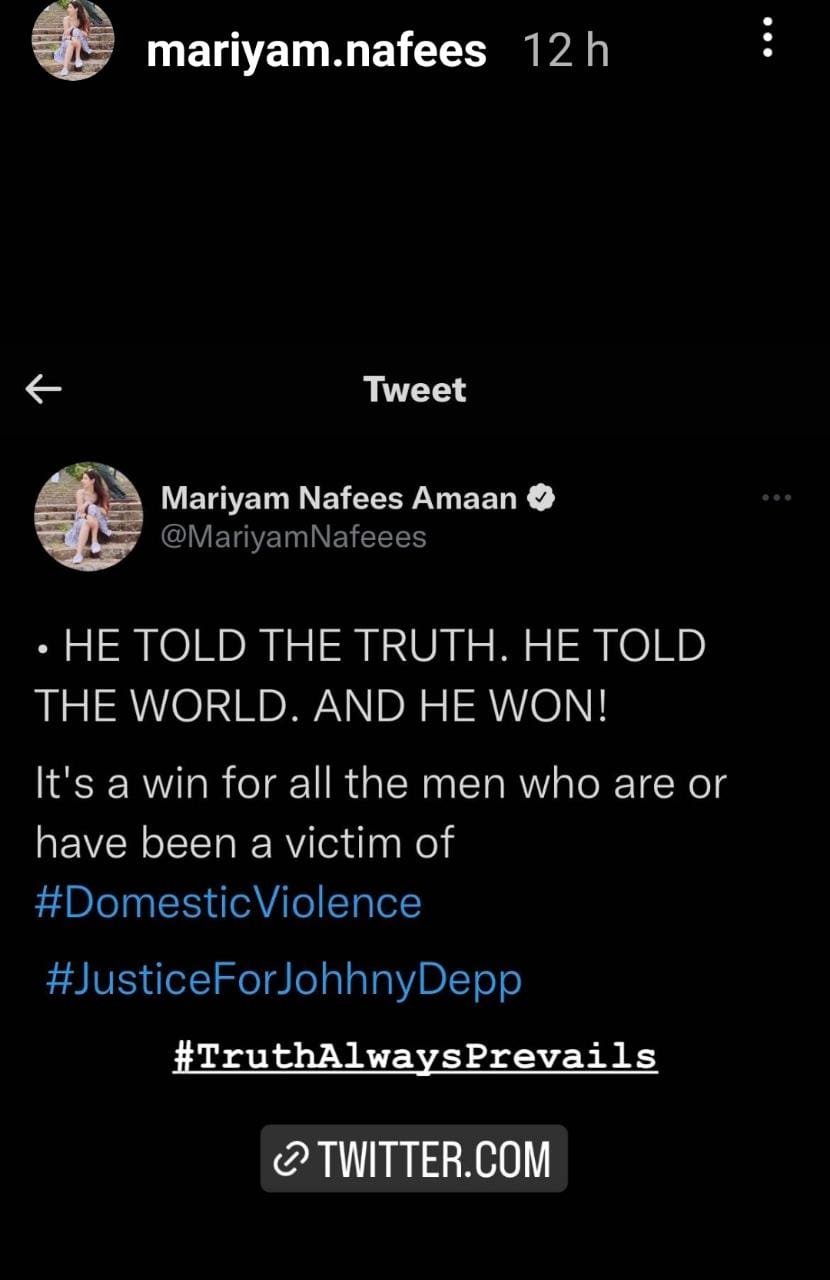Click the "12 h" story timestamp
830x1280 pixels.
[x=566, y=50]
